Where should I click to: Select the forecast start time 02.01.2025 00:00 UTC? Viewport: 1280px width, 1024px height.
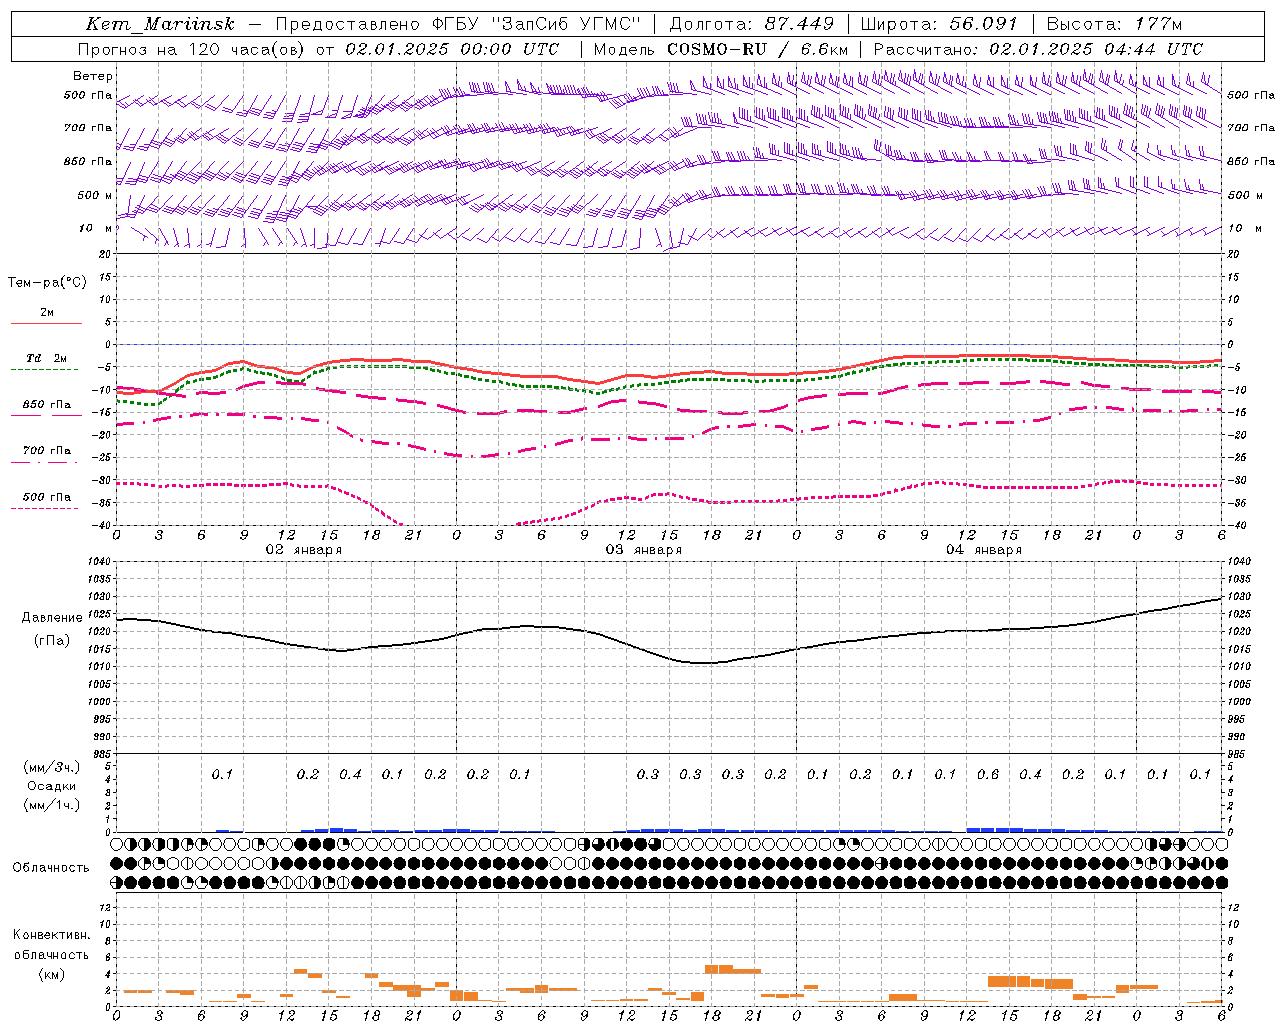(x=452, y=49)
